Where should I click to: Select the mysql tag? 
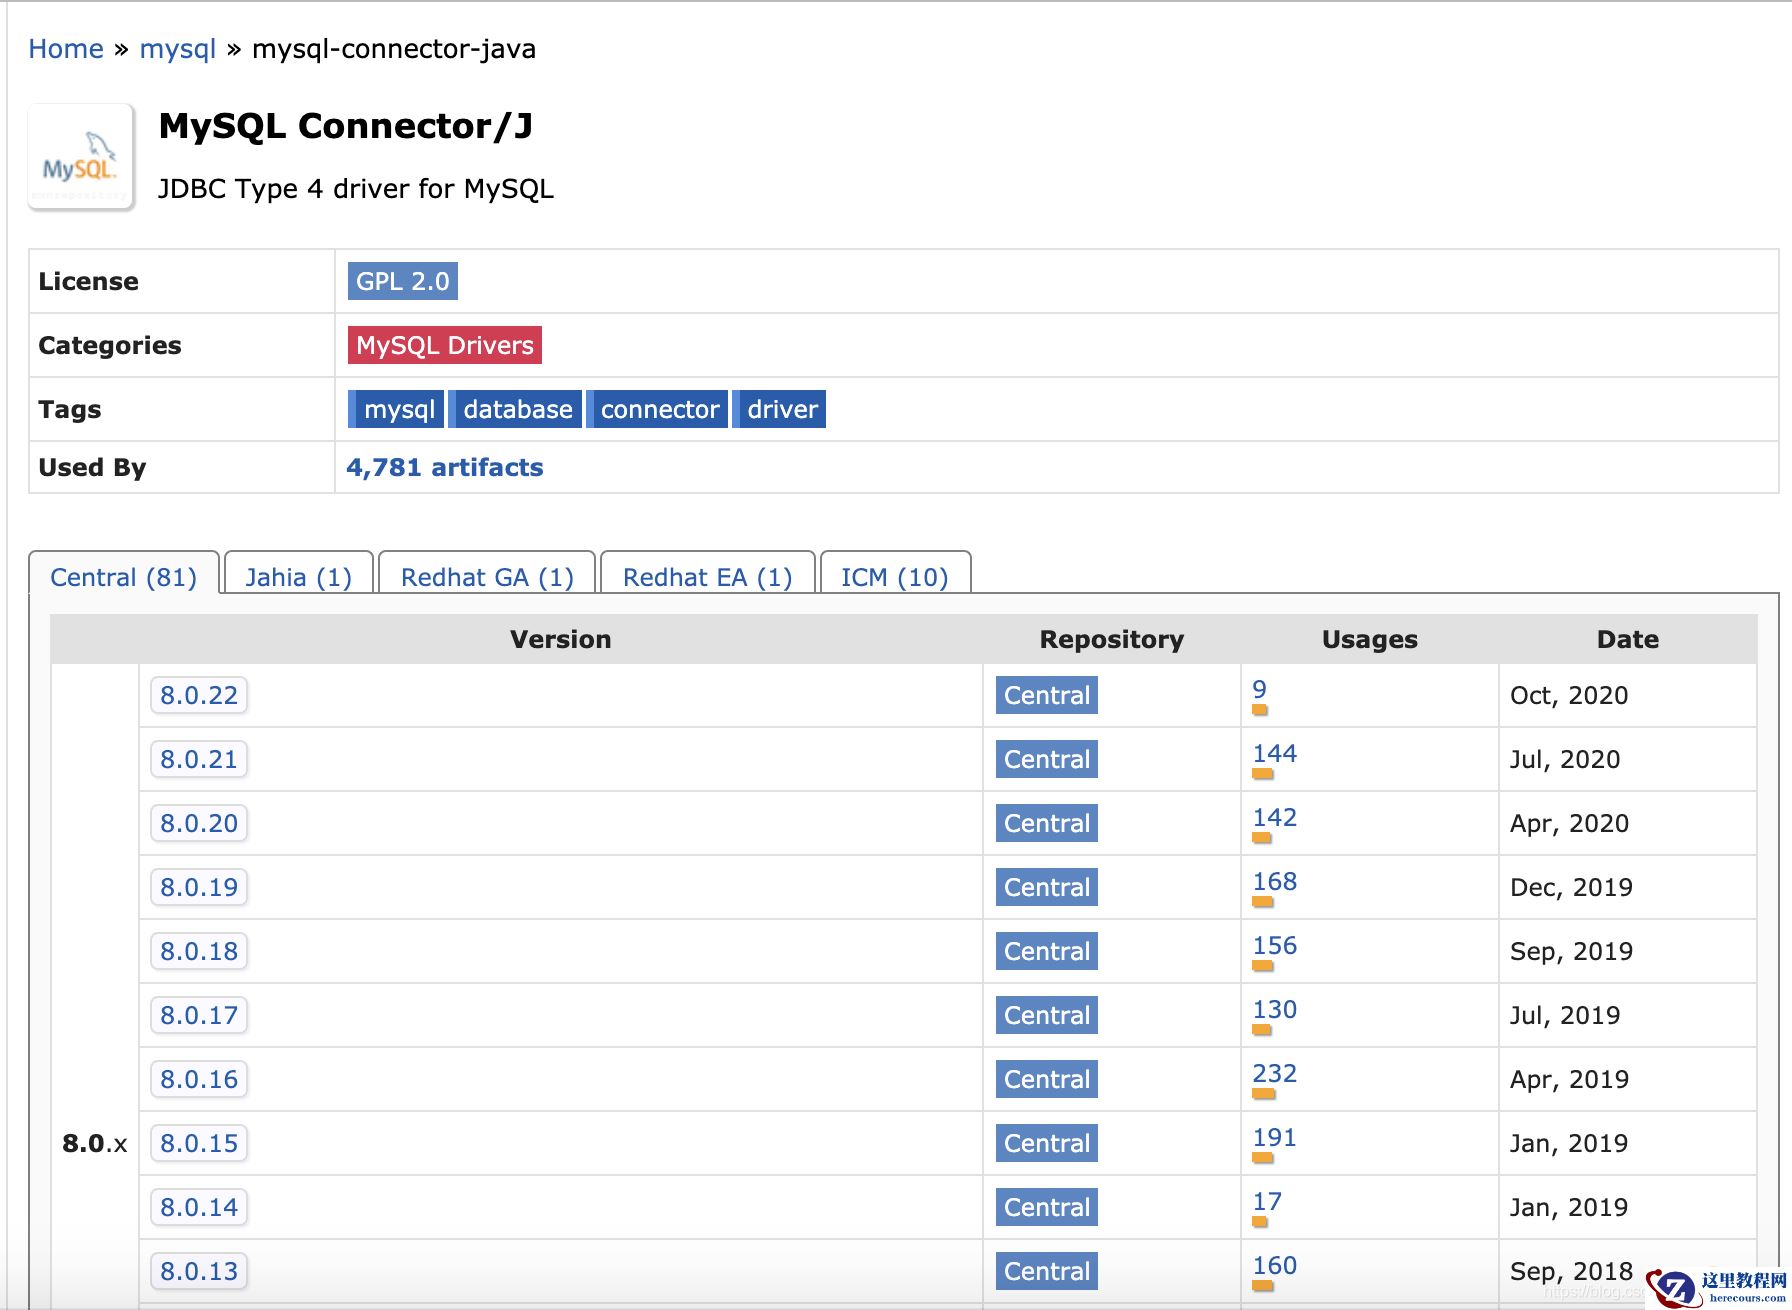[x=396, y=409]
